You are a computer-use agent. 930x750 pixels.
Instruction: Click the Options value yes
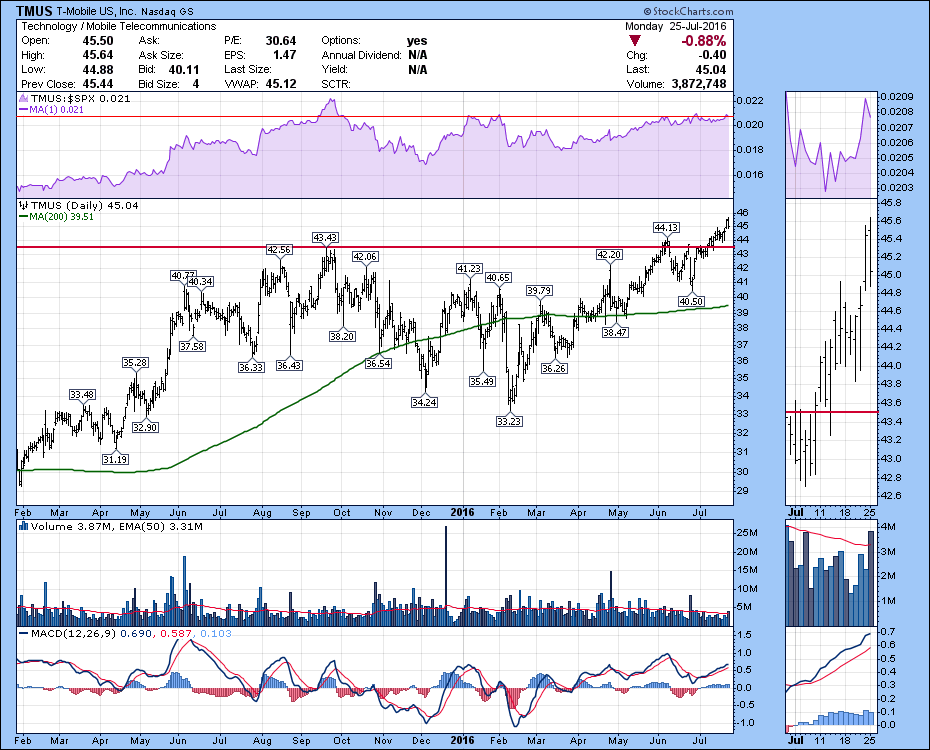point(417,41)
